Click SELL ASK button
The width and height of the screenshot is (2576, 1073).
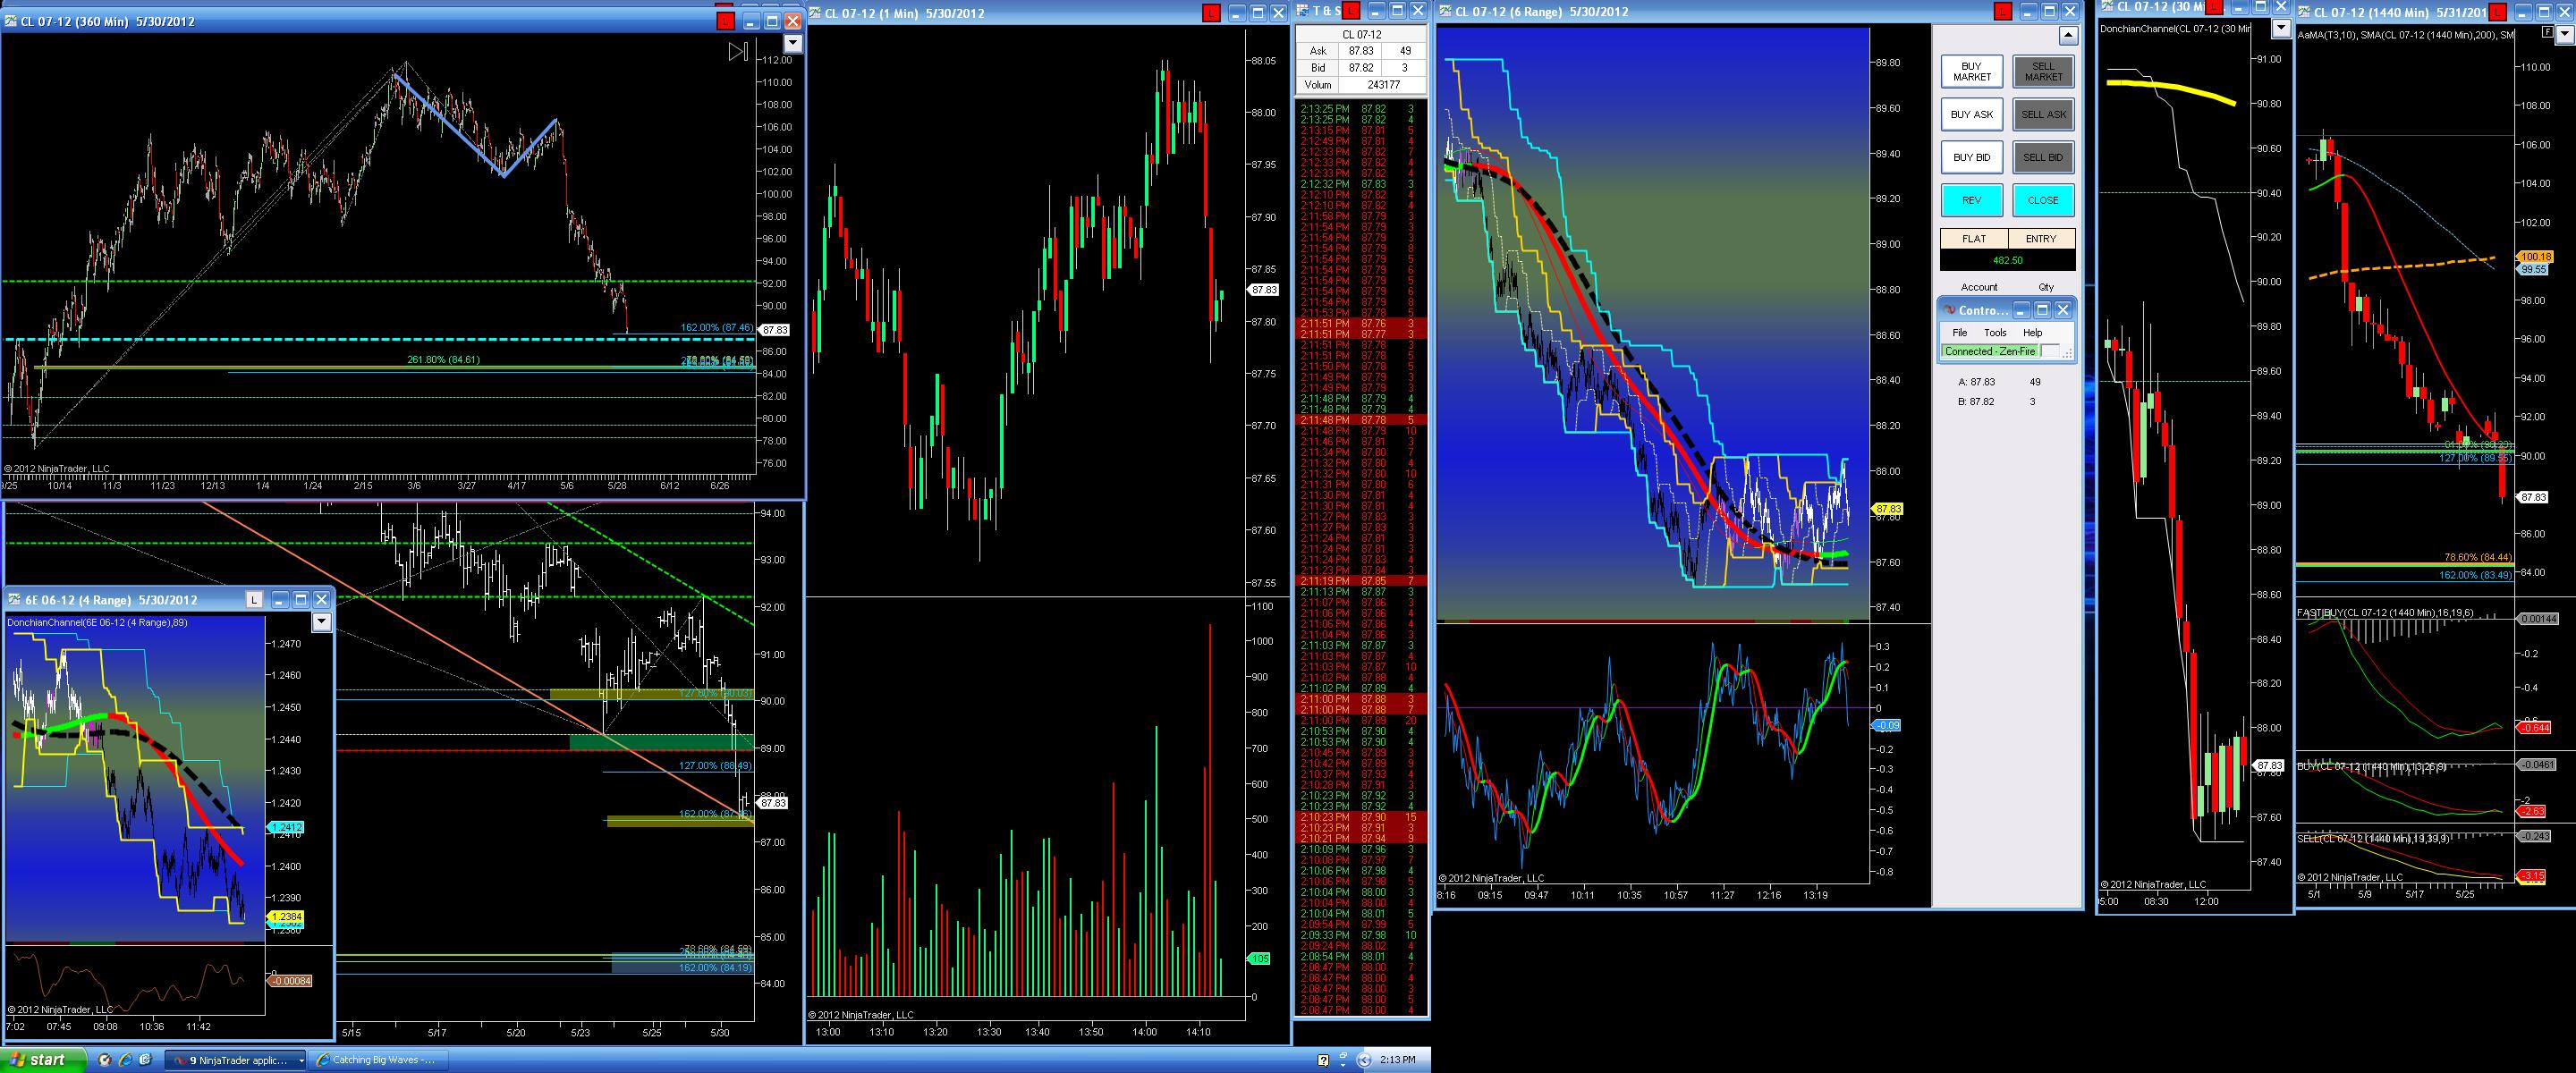click(2043, 115)
